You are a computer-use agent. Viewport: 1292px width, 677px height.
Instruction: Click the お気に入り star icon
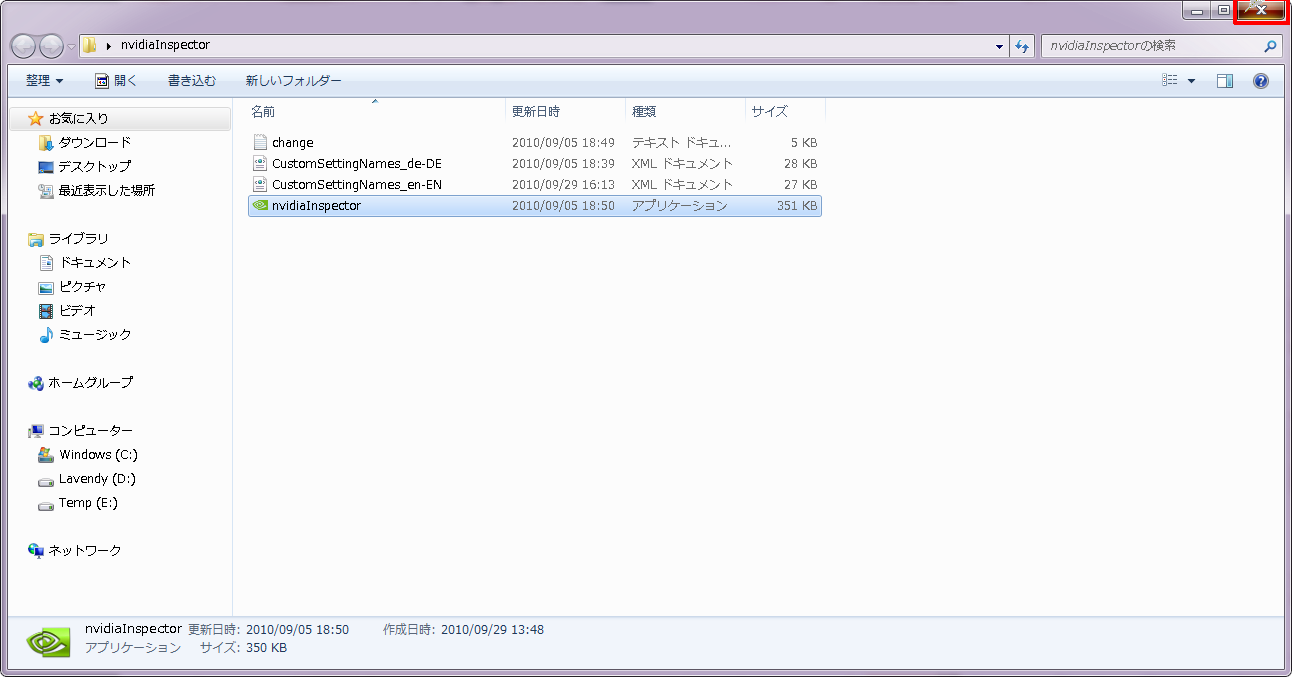tap(36, 119)
